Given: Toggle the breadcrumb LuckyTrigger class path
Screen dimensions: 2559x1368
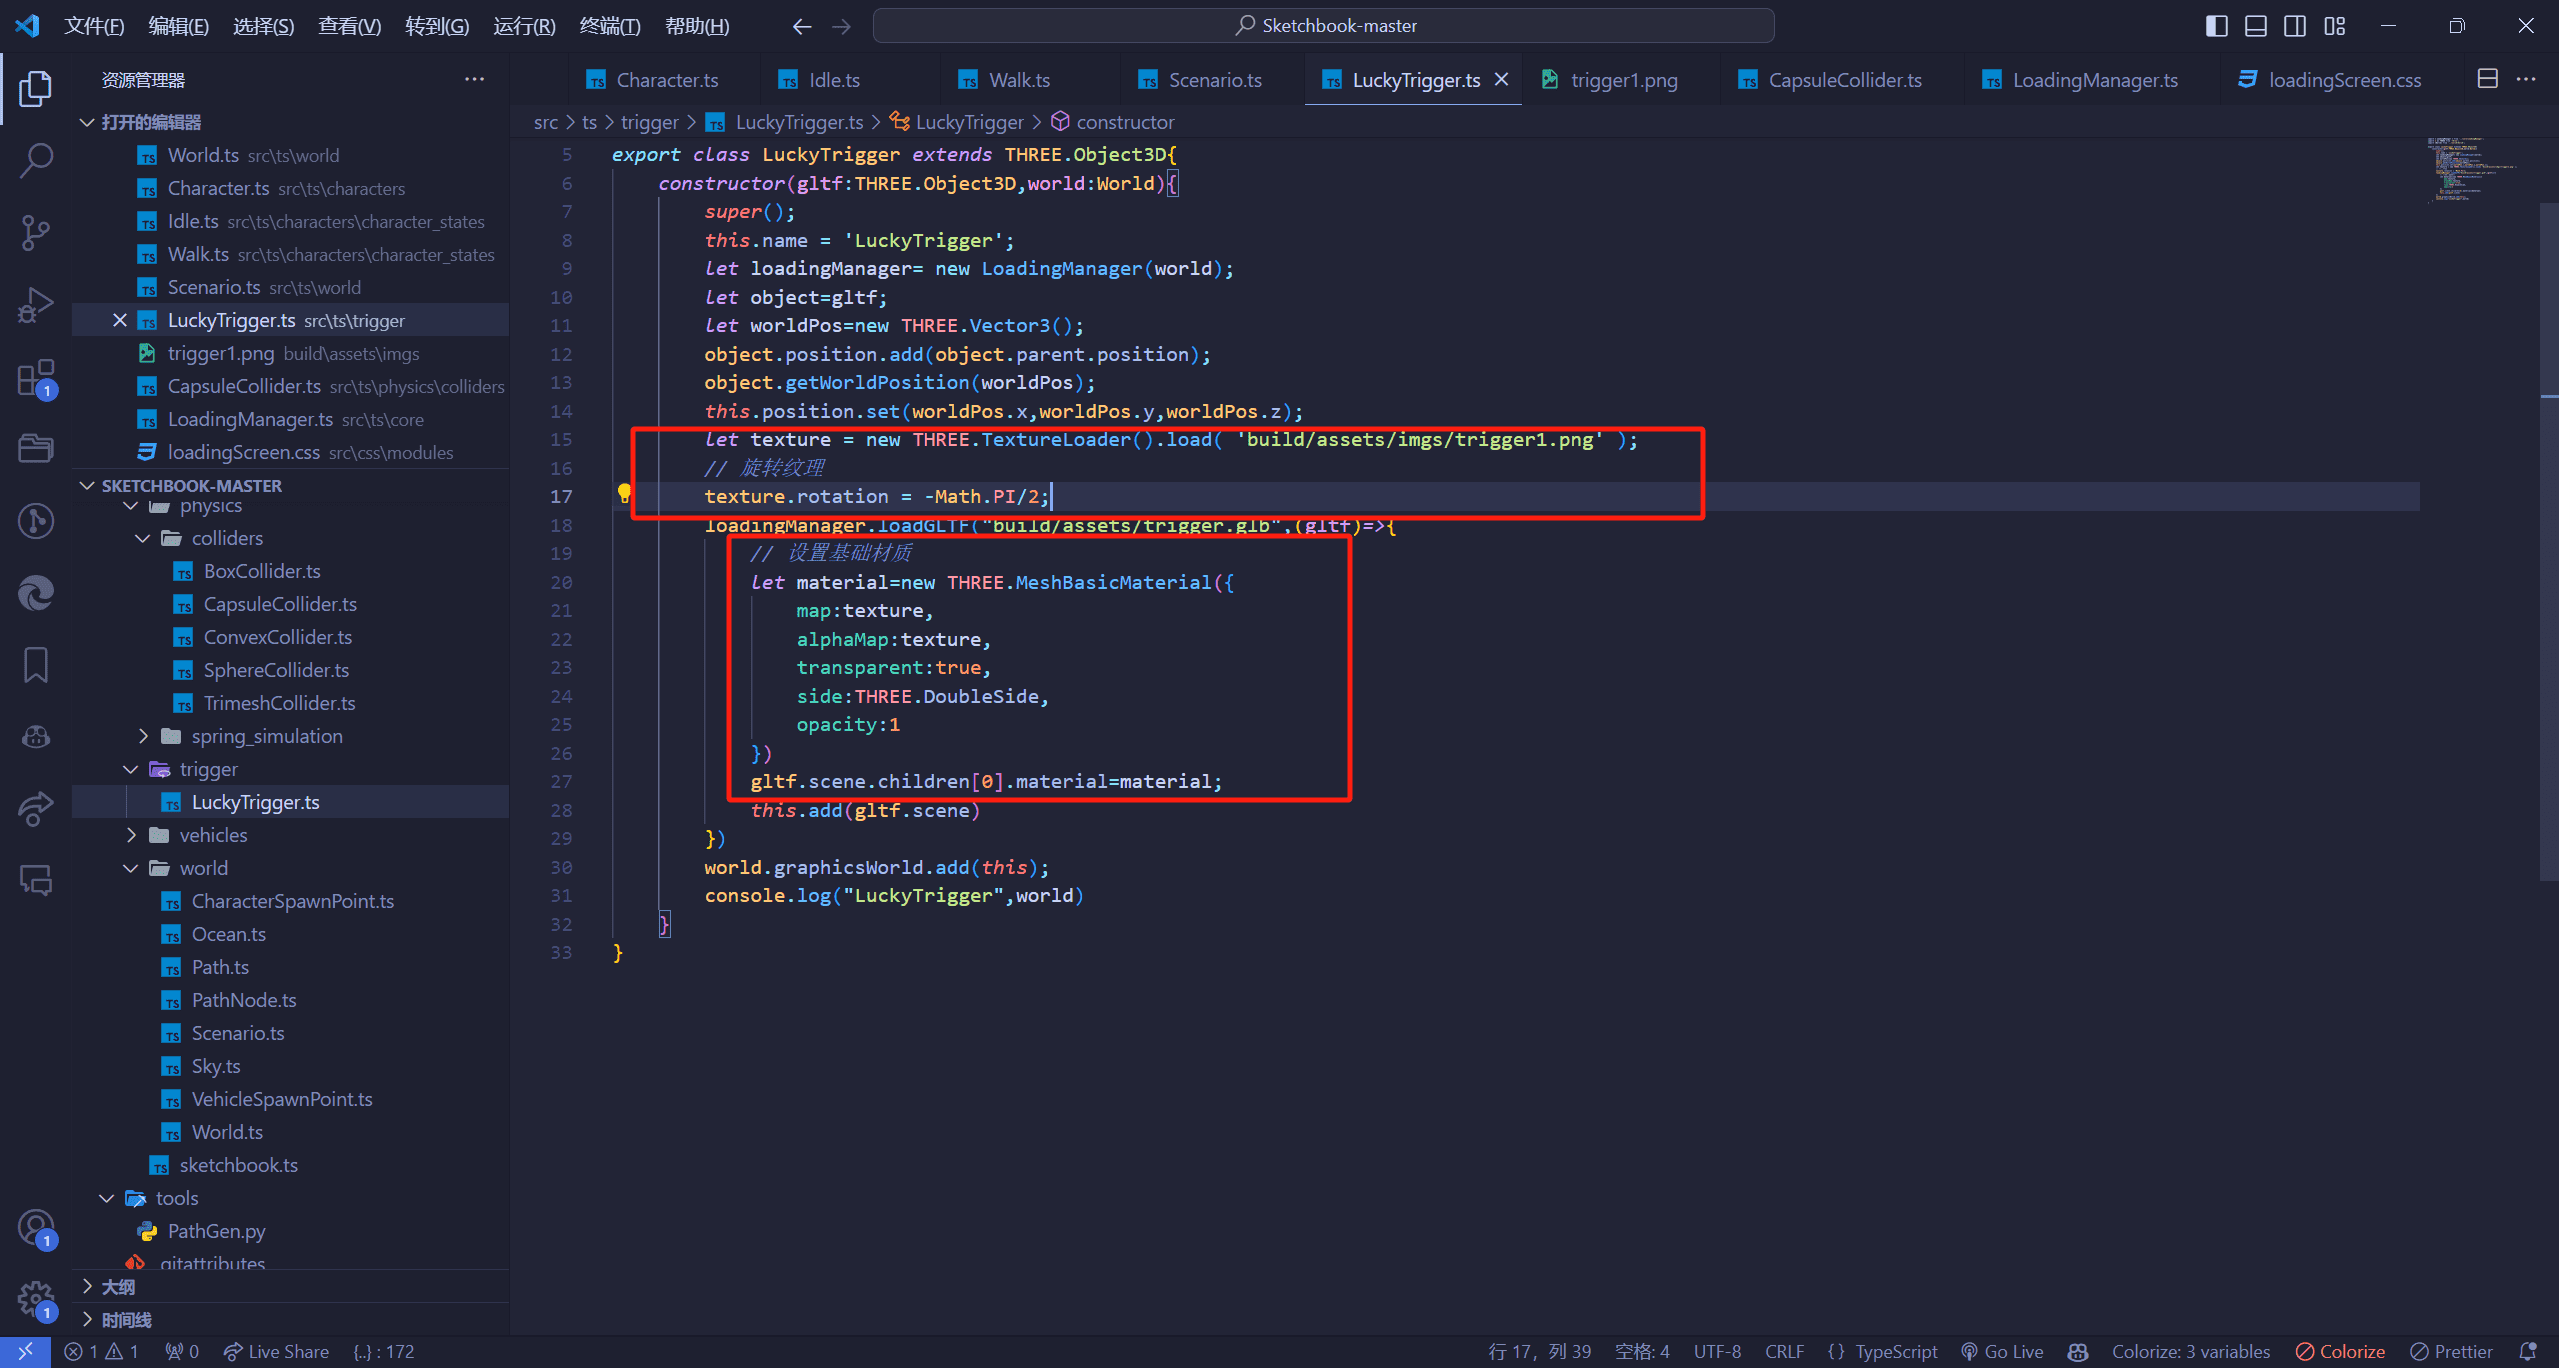Looking at the screenshot, I should 968,122.
